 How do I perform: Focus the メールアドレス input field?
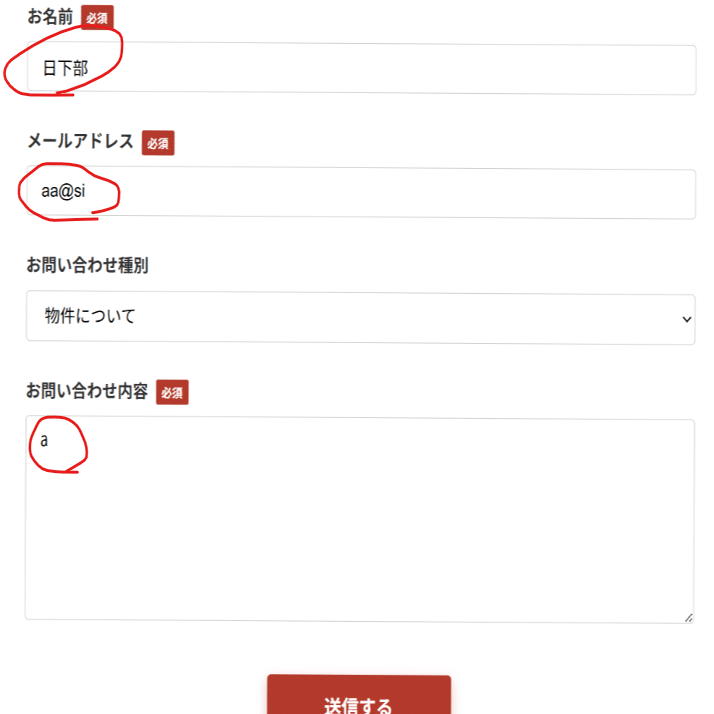[x=361, y=193]
